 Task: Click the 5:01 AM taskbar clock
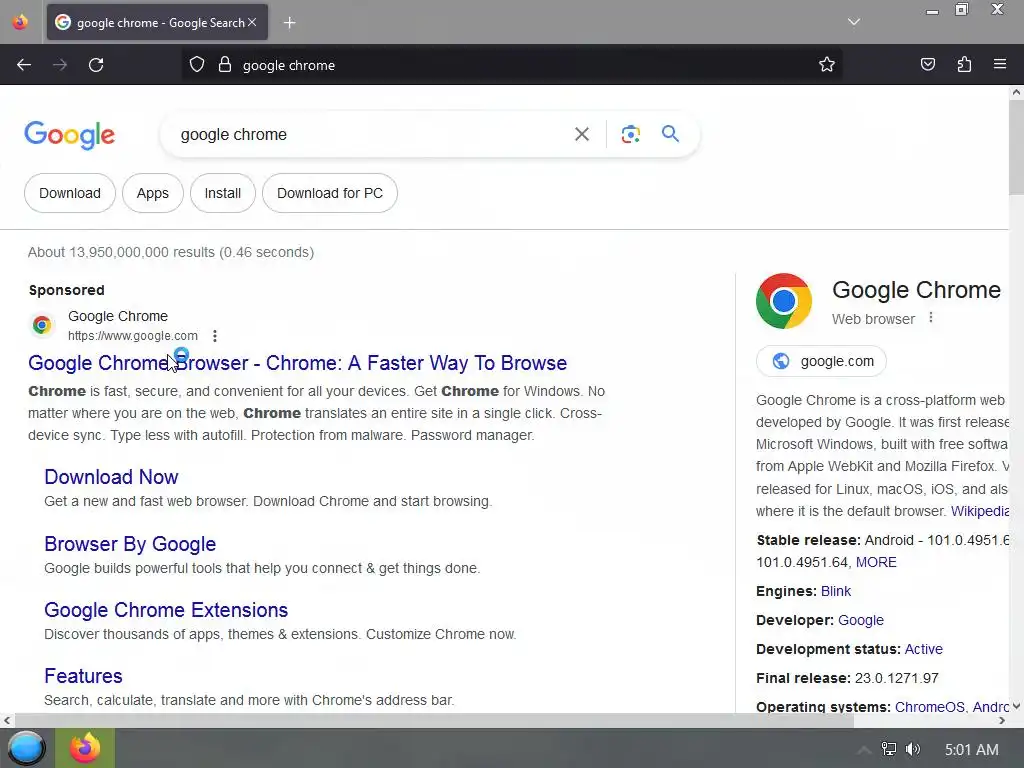point(971,750)
